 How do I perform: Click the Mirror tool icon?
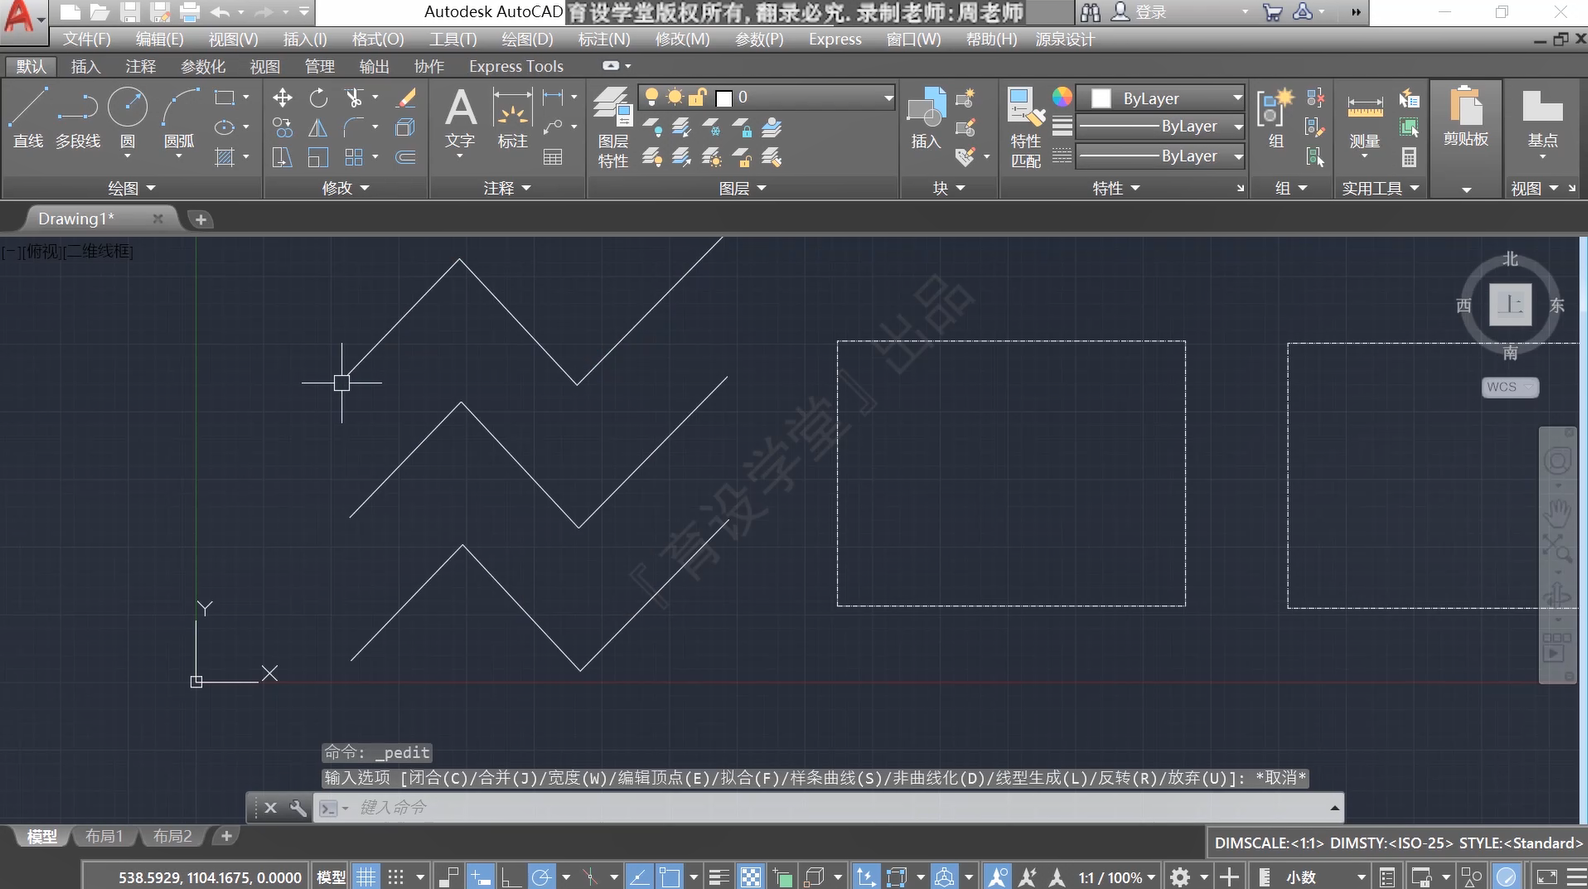coord(318,128)
